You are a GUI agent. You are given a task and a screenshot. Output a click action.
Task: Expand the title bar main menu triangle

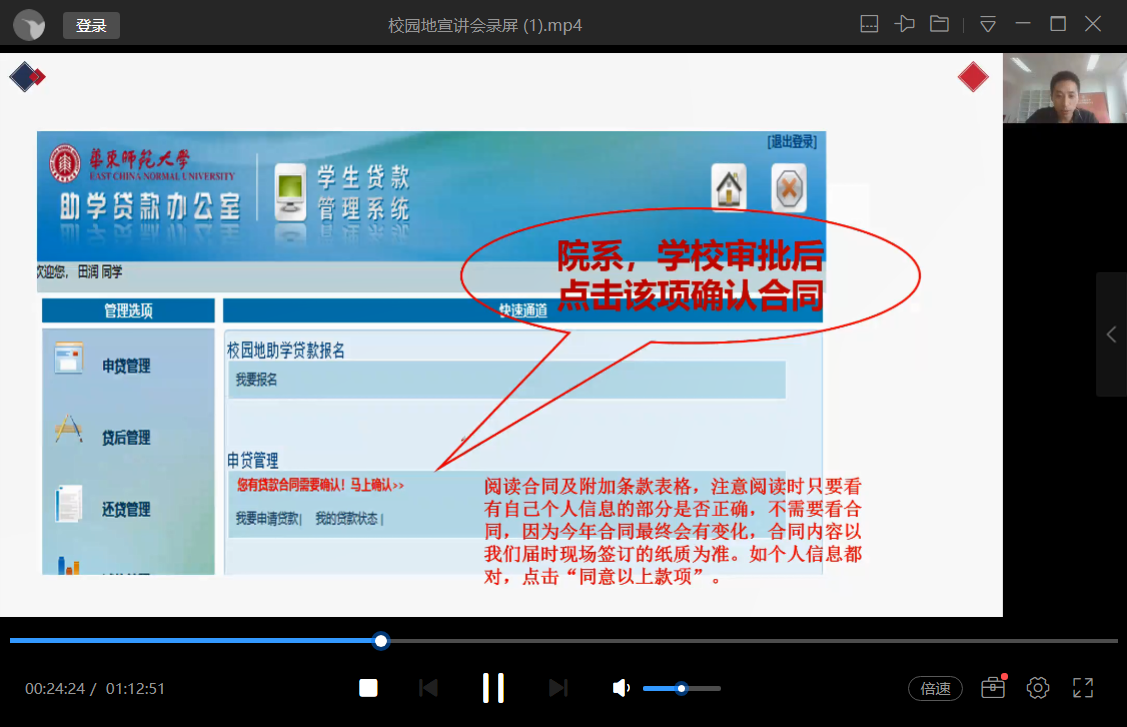click(x=988, y=25)
